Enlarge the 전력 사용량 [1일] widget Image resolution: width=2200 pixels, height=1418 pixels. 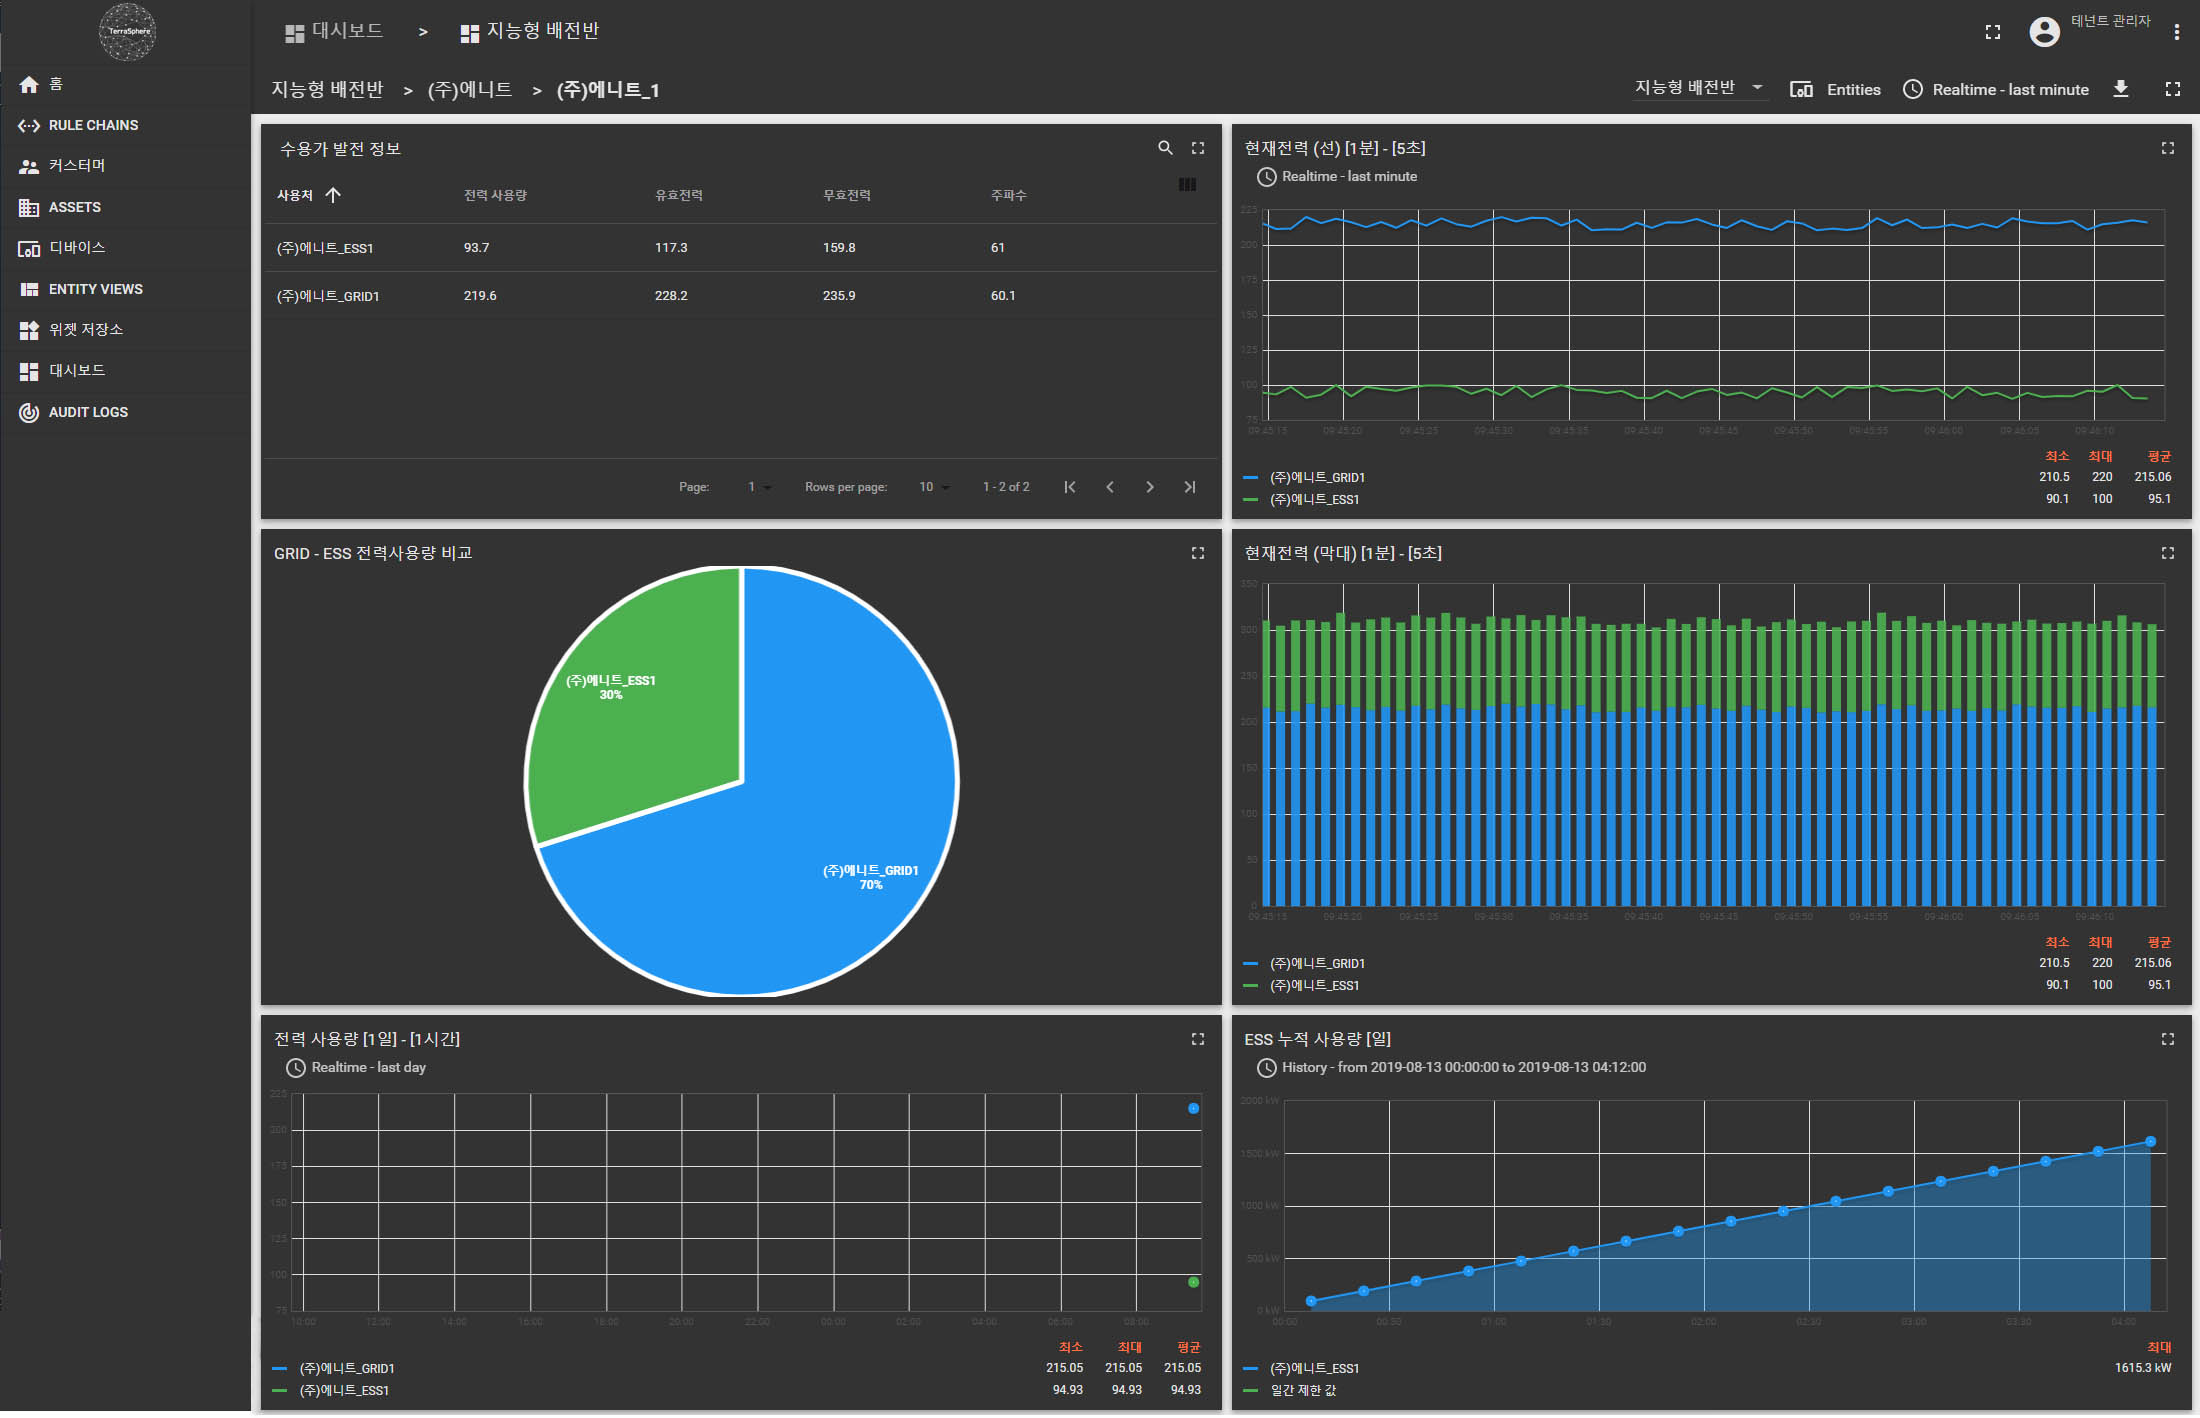pos(1197,1039)
